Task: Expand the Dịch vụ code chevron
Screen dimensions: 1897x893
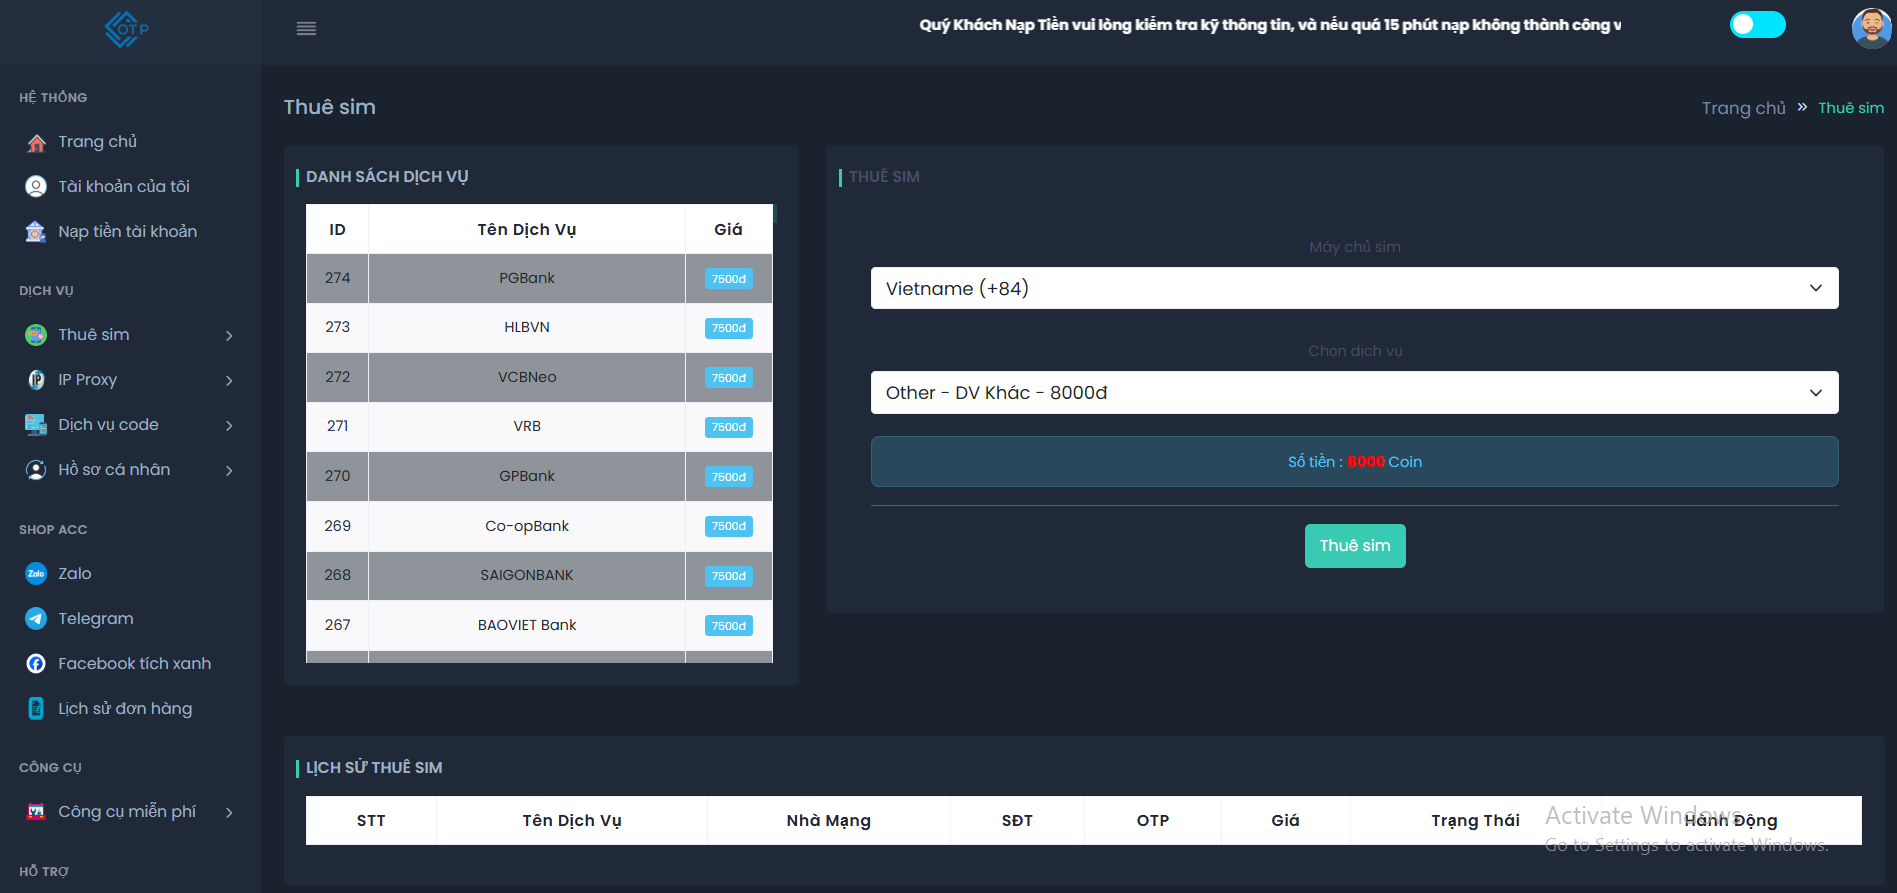Action: (229, 426)
